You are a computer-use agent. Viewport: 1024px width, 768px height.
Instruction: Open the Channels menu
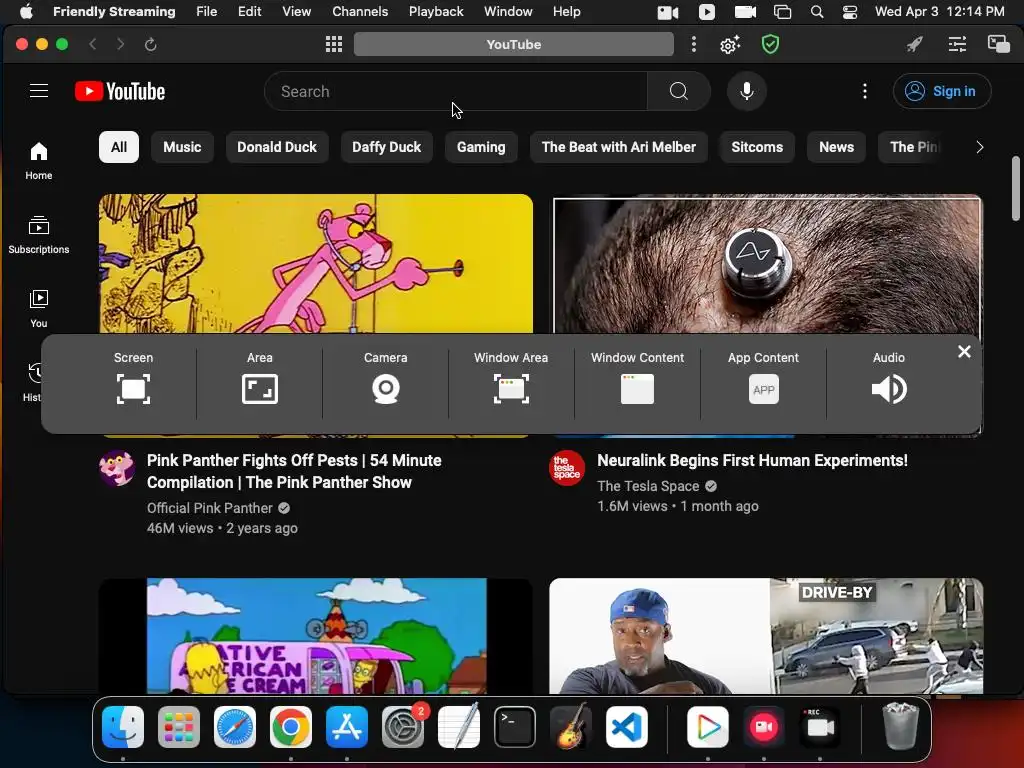360,11
